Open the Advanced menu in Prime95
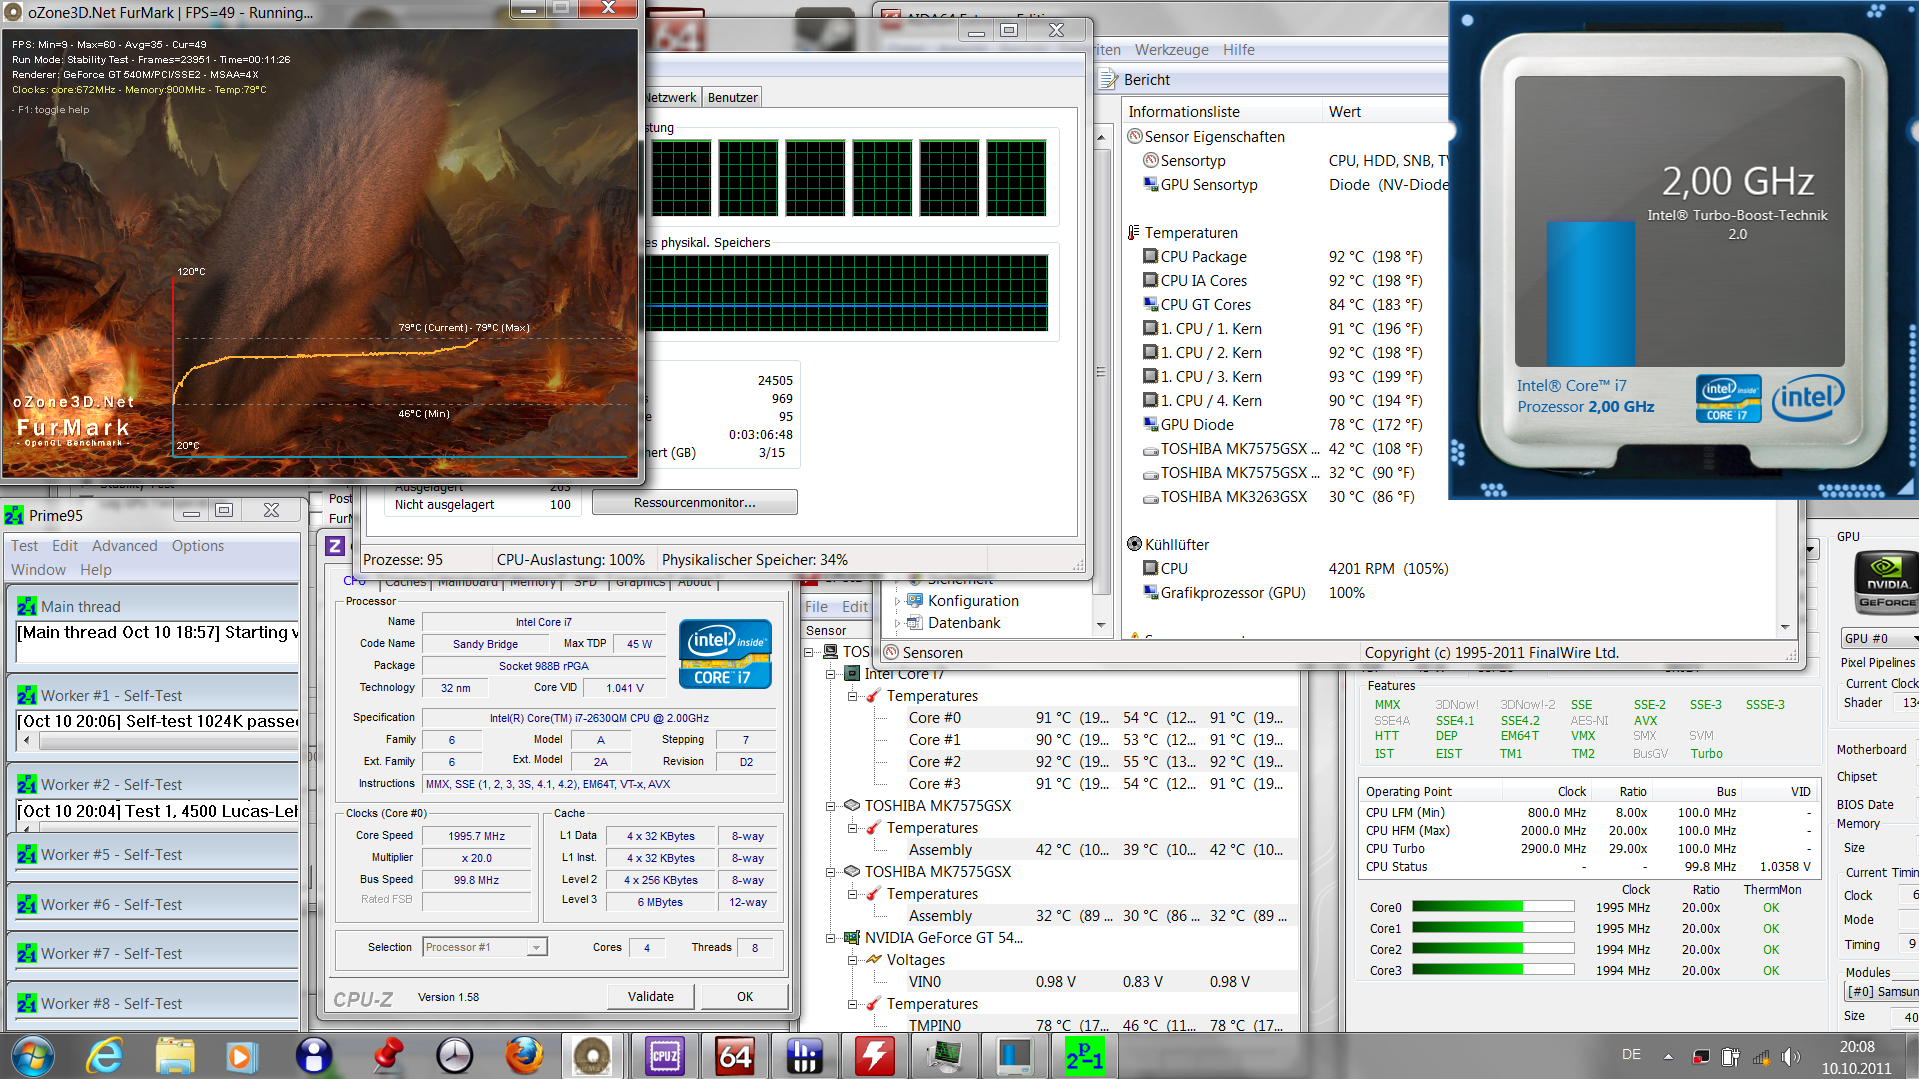Screen dimensions: 1919x1079 (x=125, y=546)
